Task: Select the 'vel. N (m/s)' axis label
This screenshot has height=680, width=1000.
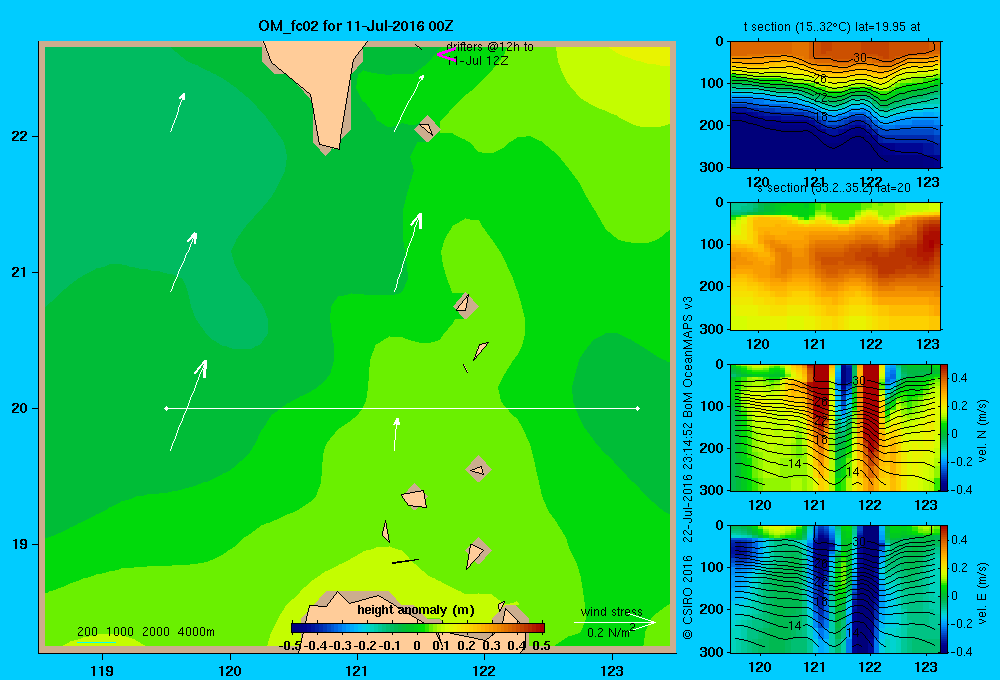Action: click(983, 431)
